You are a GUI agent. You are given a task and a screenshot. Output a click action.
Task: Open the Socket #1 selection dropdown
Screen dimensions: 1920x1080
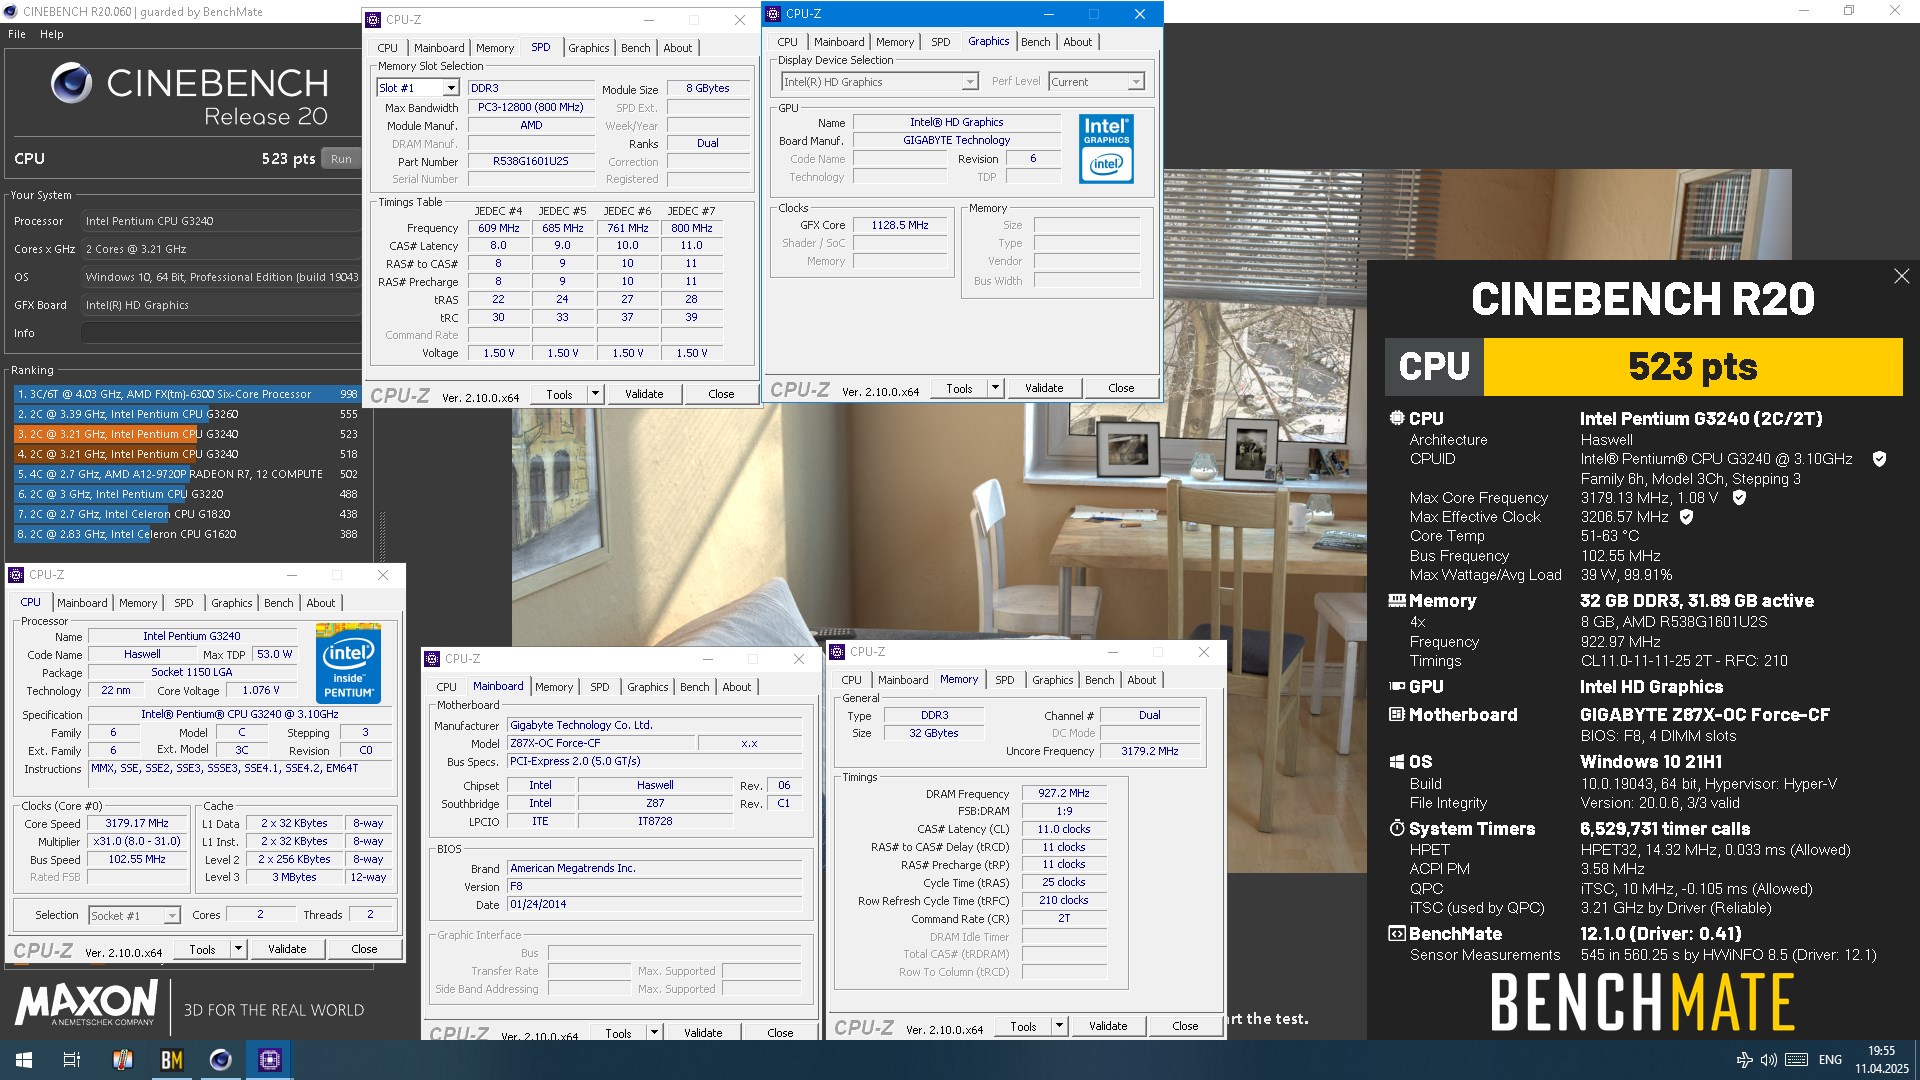pyautogui.click(x=172, y=915)
